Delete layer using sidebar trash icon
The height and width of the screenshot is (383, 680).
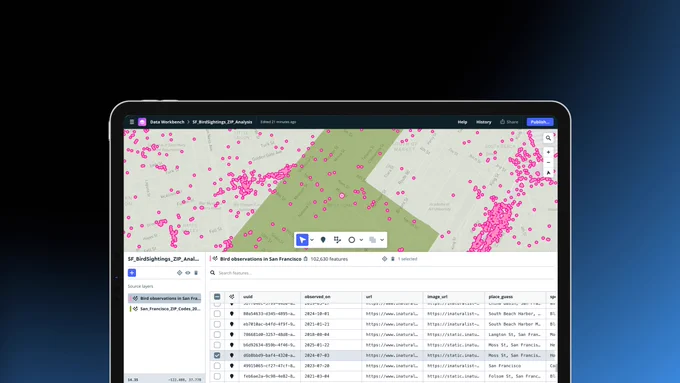pyautogui.click(x=196, y=273)
